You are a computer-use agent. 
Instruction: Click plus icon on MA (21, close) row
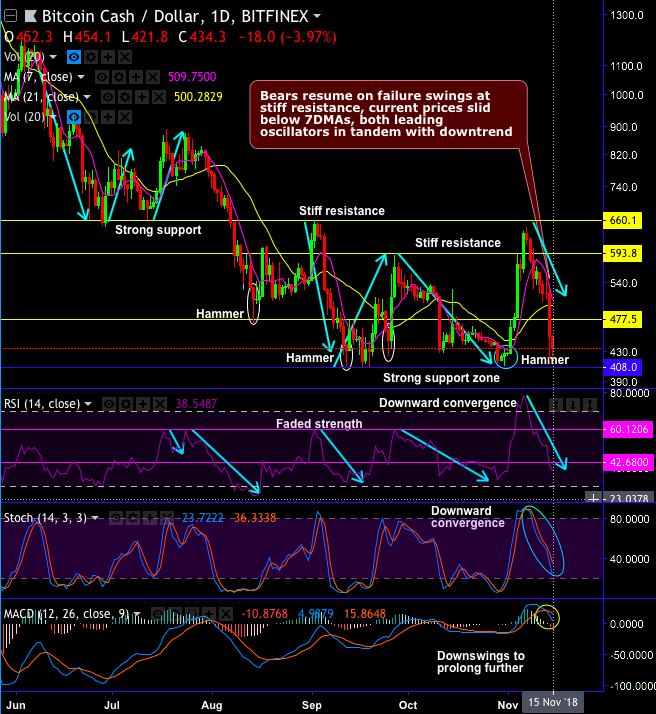142,97
